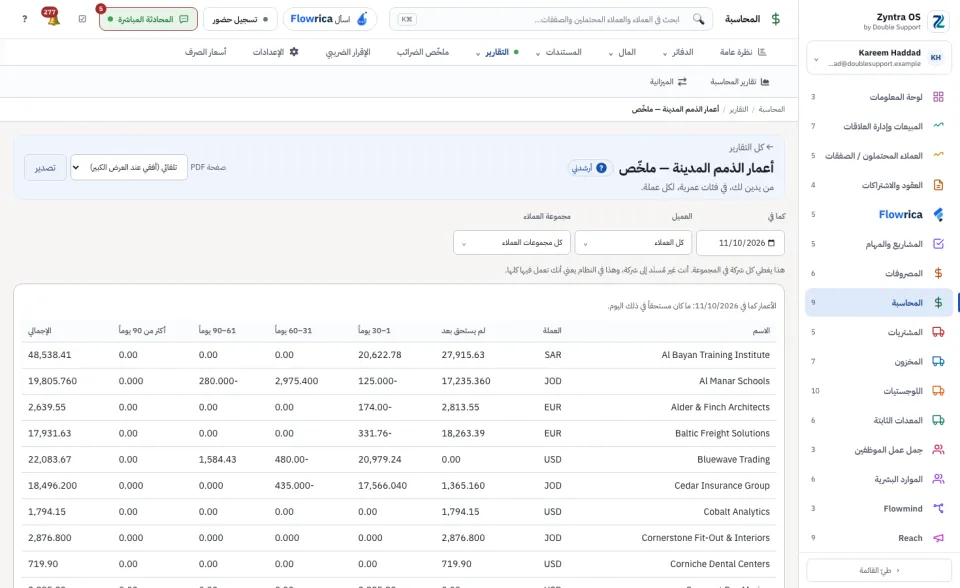Focus the customers and deals search field
The width and height of the screenshot is (960, 588).
point(551,19)
